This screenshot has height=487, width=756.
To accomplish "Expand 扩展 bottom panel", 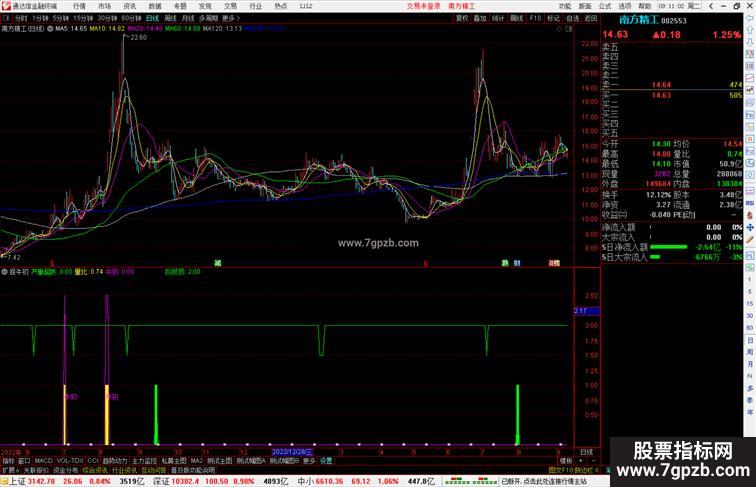I will click(x=10, y=470).
